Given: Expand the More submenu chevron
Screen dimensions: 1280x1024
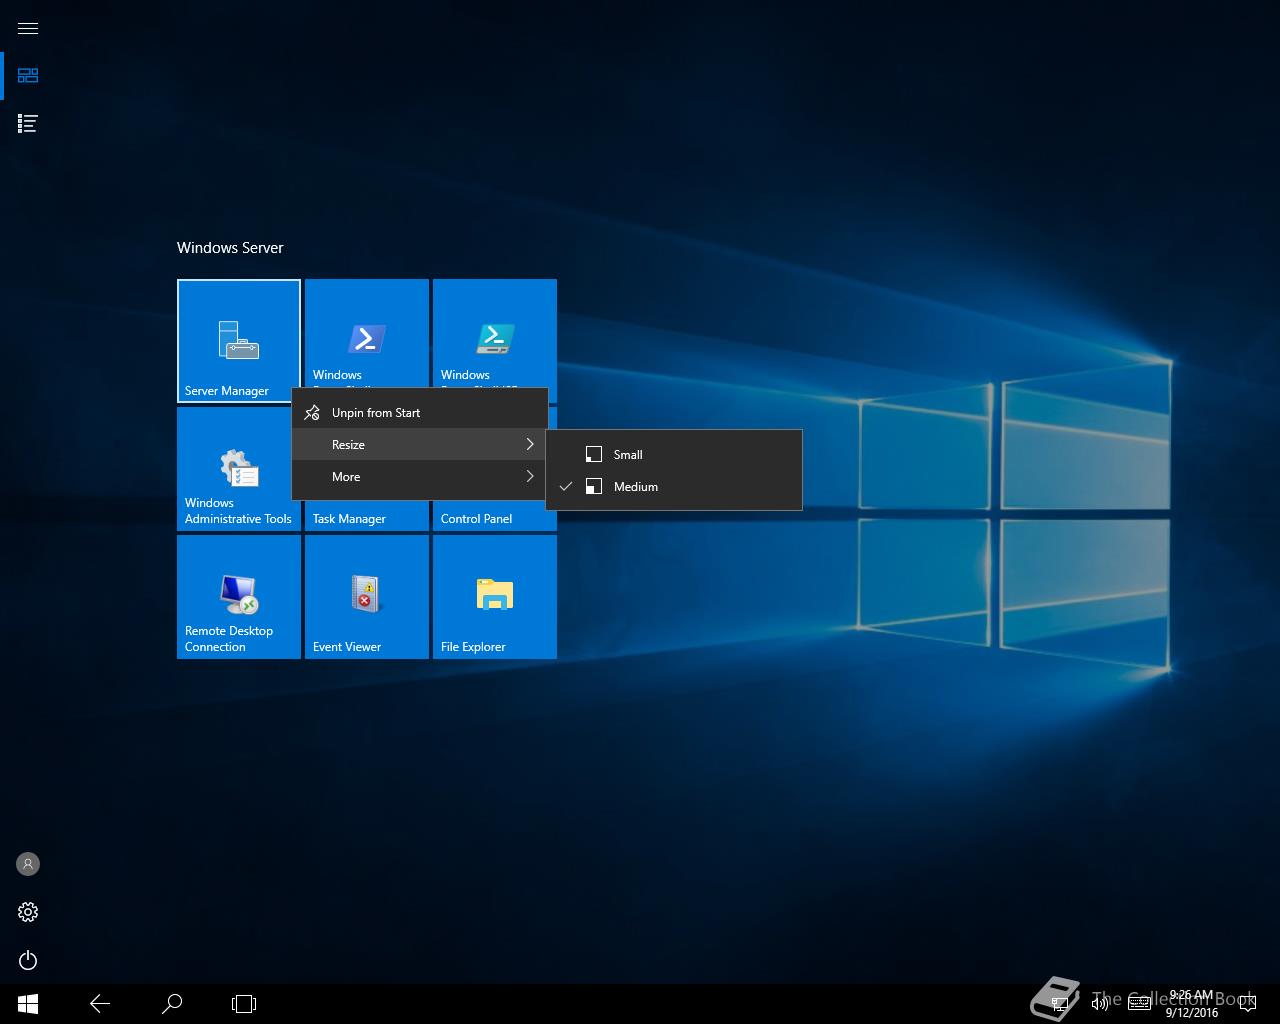Looking at the screenshot, I should 530,476.
